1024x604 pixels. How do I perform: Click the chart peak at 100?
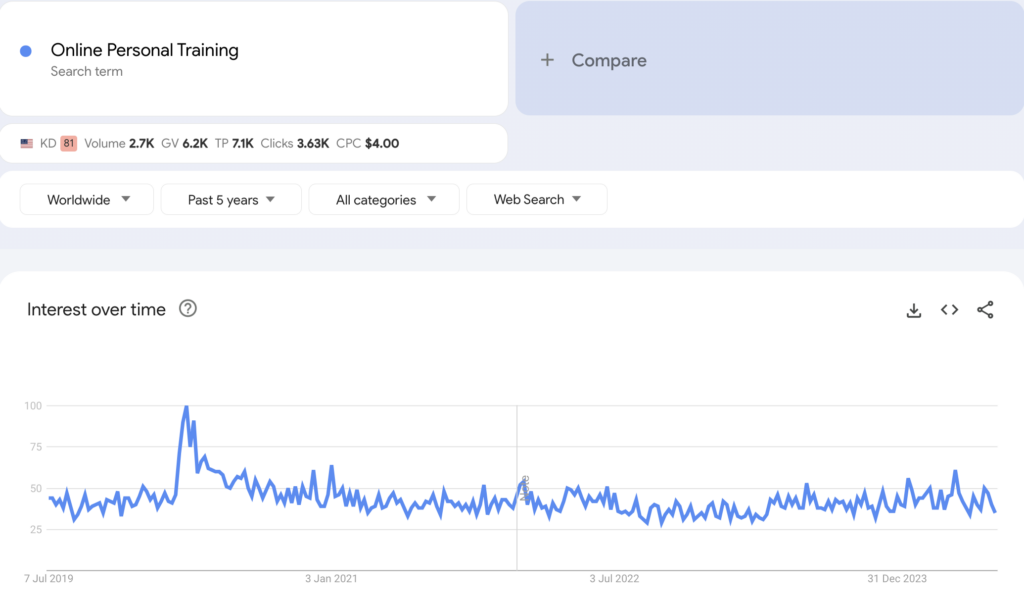pos(186,408)
